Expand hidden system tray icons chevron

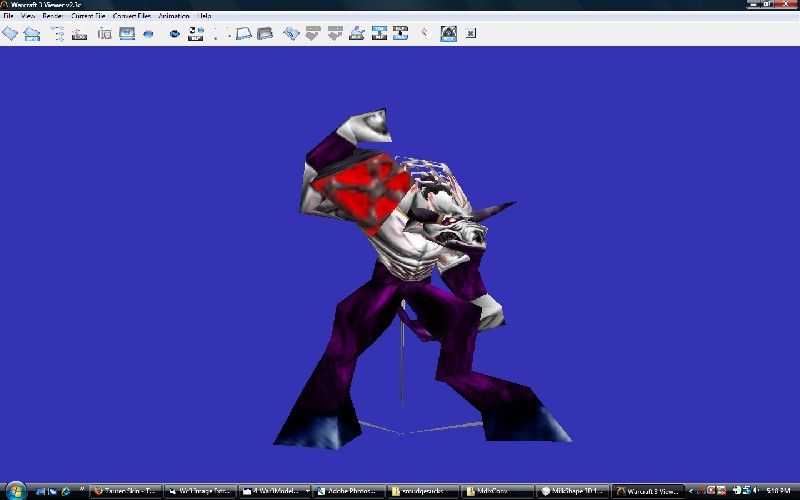coord(691,491)
